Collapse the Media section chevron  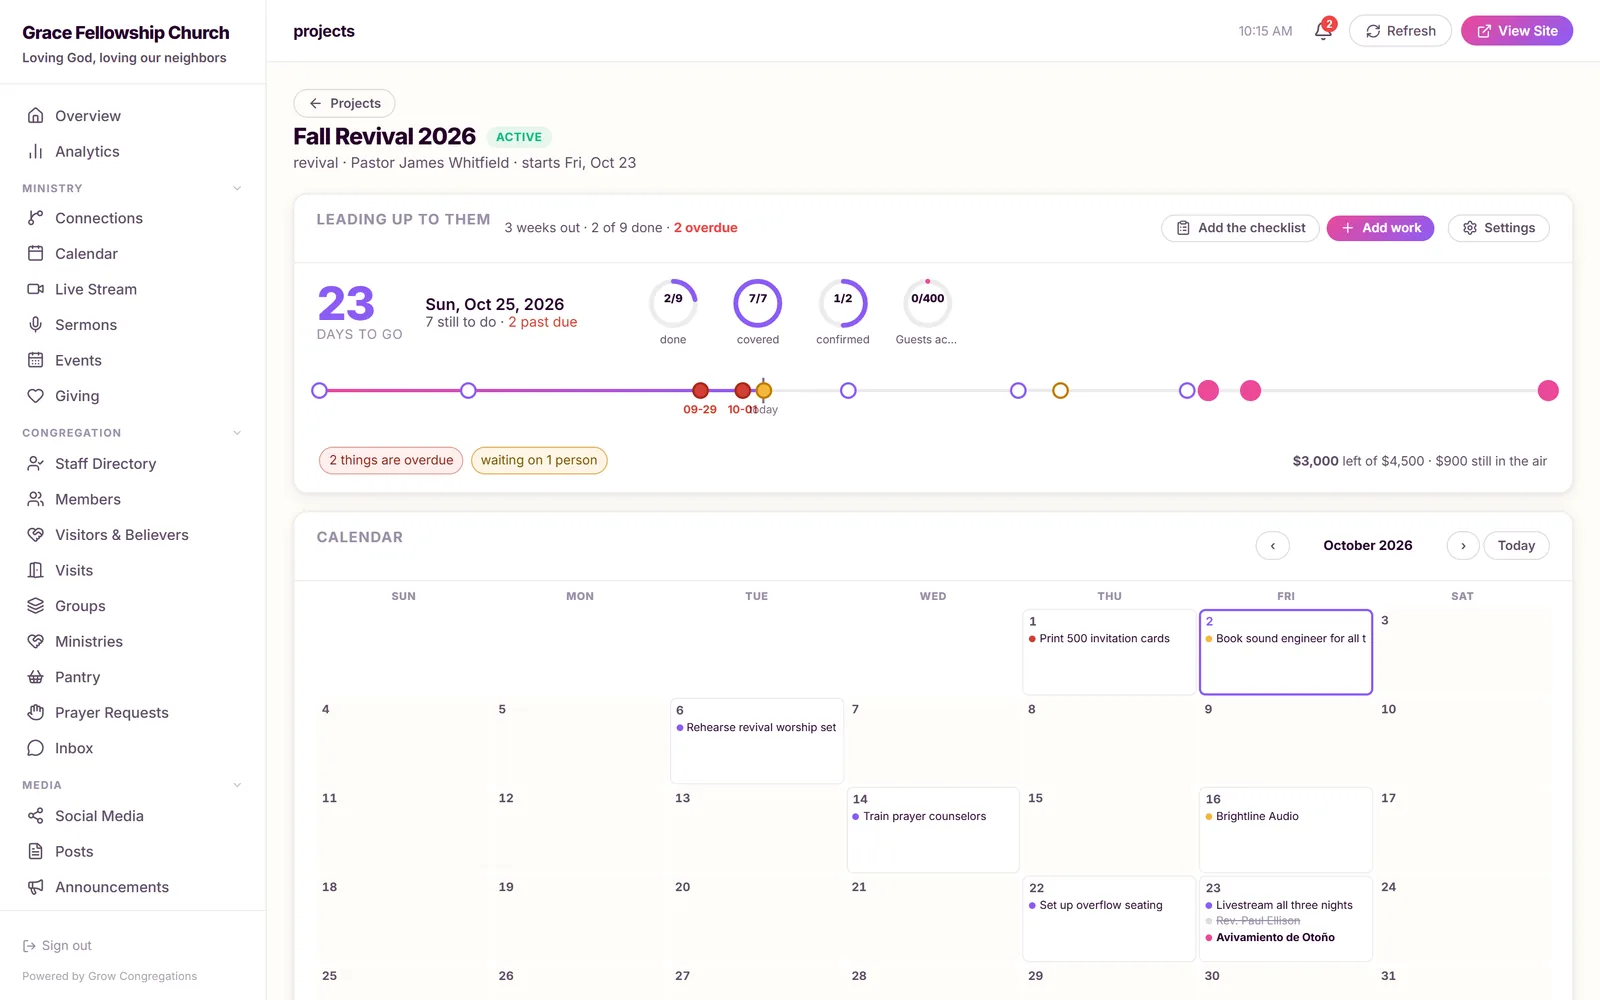coord(237,785)
